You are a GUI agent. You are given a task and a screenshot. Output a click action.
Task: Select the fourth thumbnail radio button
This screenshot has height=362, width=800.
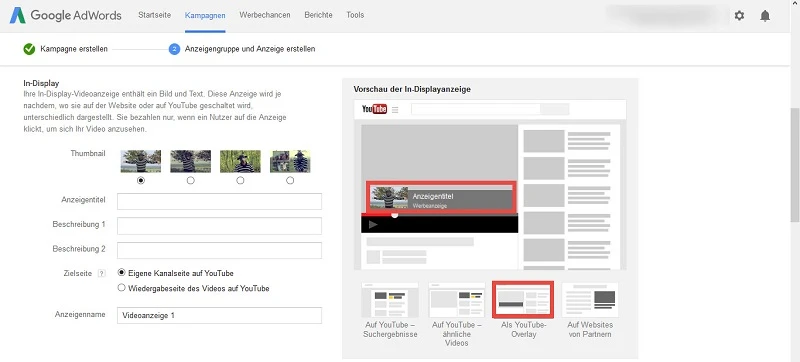290,180
